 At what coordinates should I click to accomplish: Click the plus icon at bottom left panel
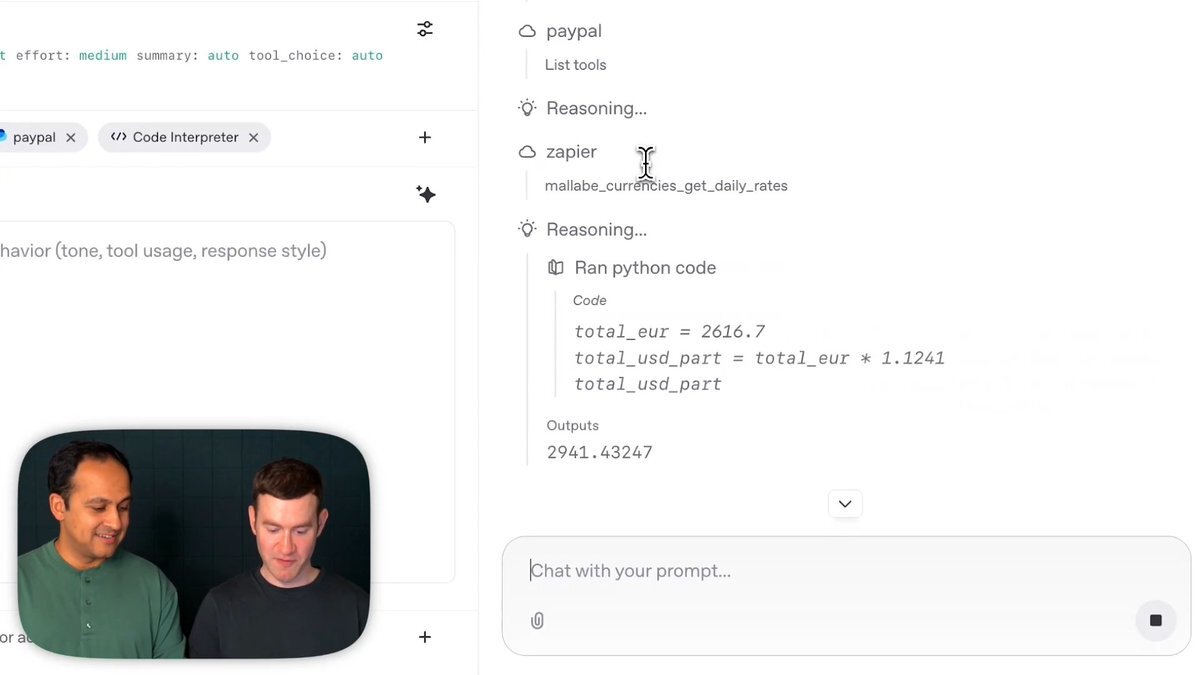point(425,637)
